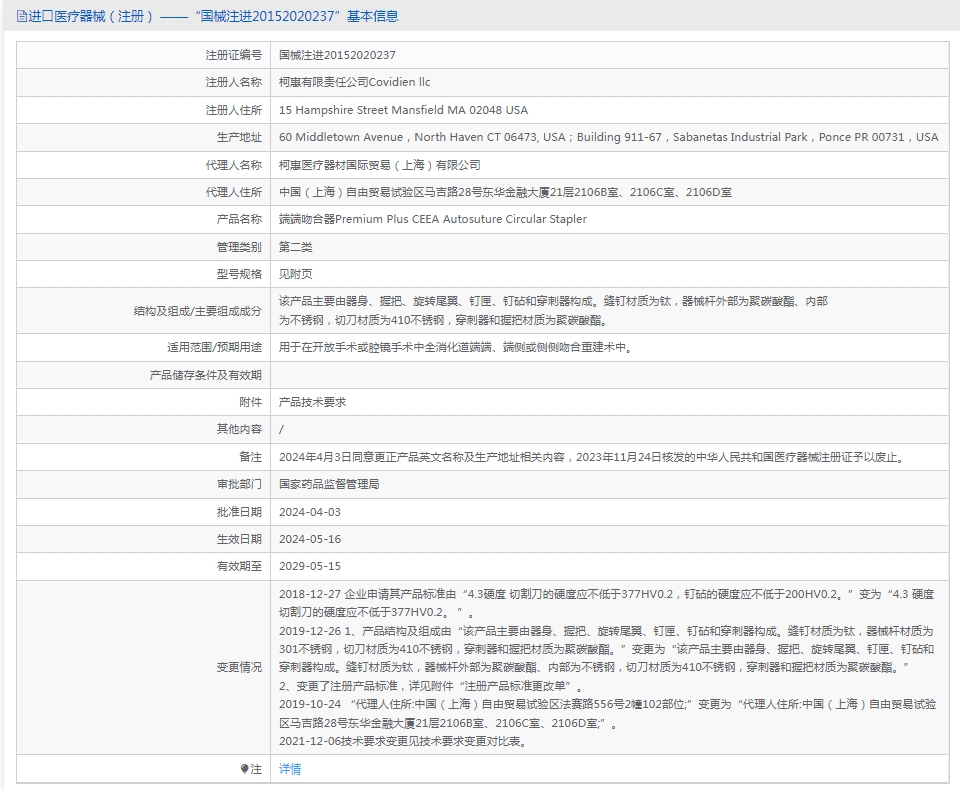Select the 见附页 value
Screen dimensions: 960x789
[x=296, y=274]
